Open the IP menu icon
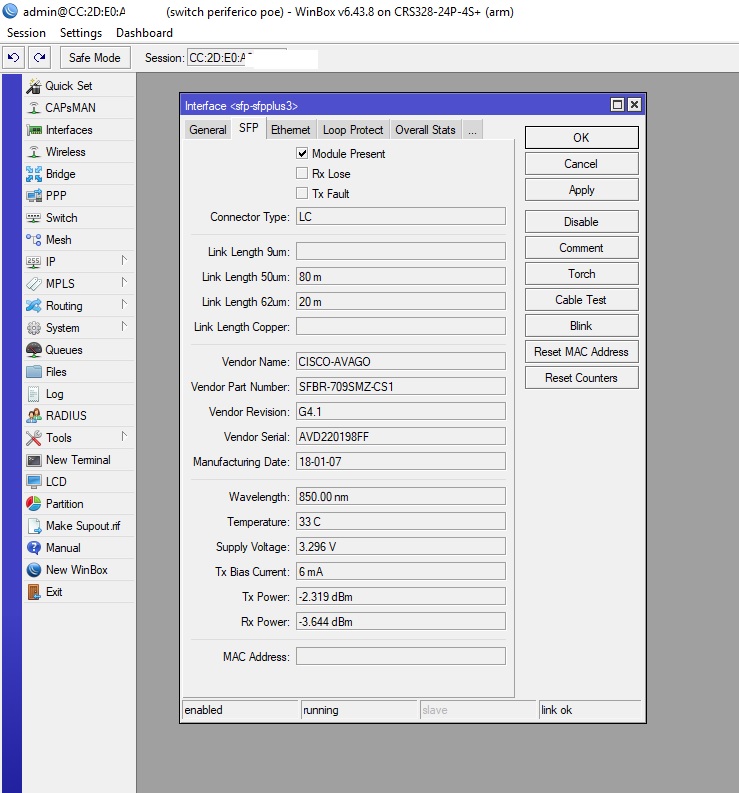Image resolution: width=739 pixels, height=793 pixels. click(34, 262)
